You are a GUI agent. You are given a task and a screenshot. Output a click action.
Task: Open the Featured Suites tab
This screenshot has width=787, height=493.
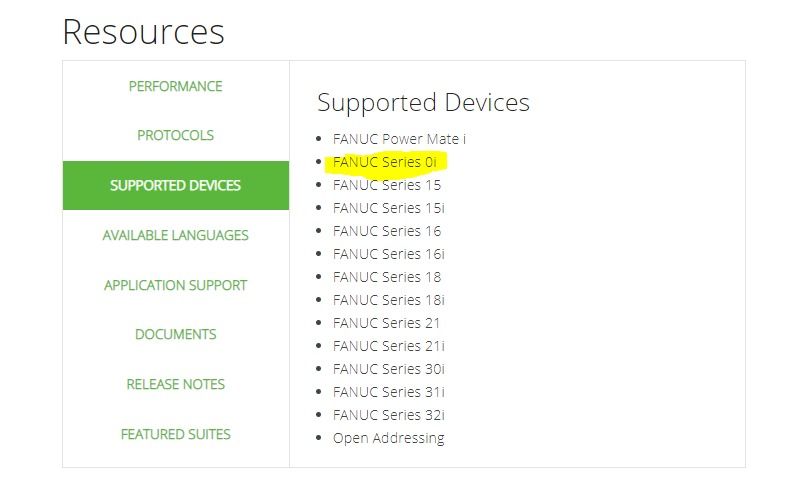tap(175, 434)
